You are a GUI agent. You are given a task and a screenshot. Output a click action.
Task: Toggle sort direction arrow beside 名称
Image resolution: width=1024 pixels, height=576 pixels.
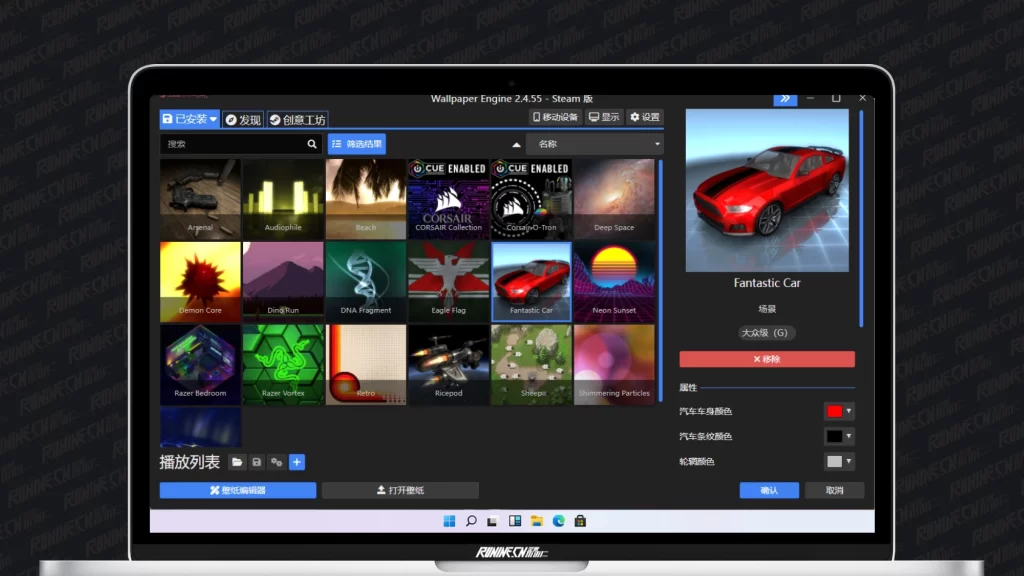[517, 145]
